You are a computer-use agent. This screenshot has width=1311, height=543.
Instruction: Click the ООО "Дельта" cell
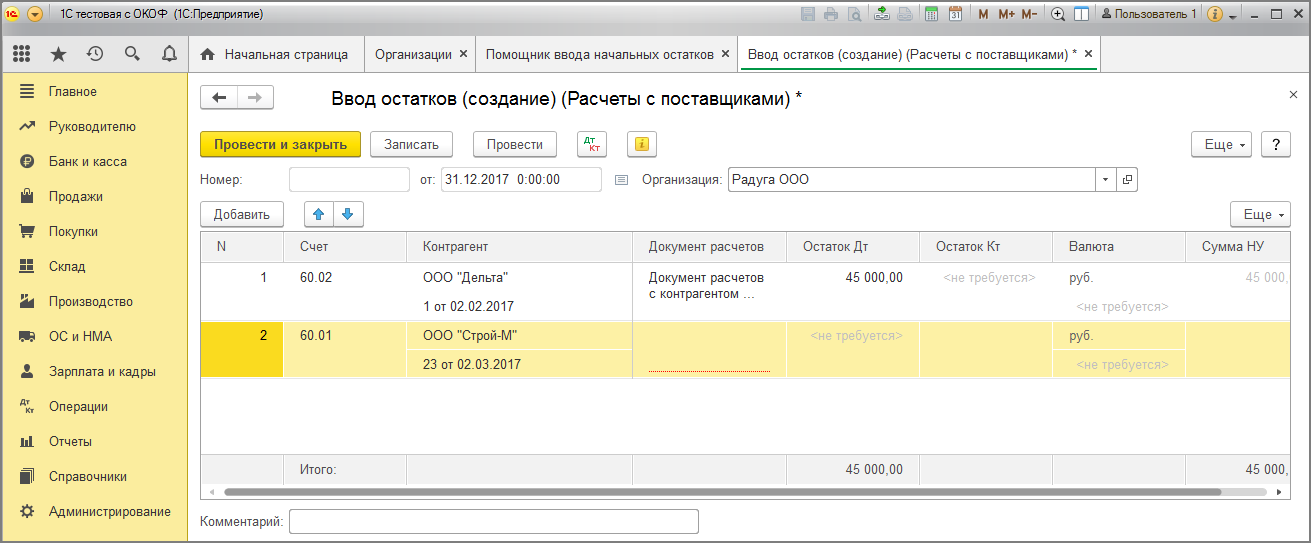(x=519, y=278)
